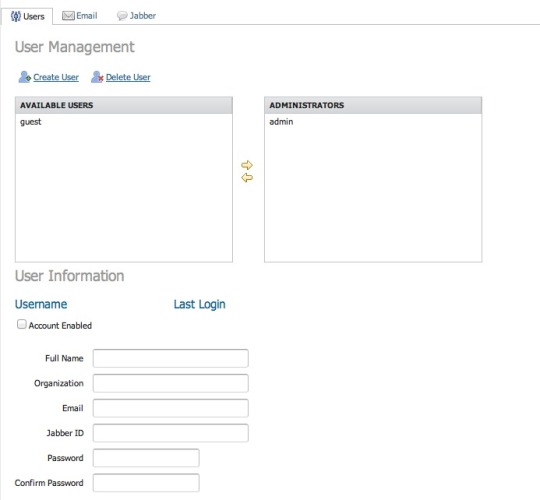Focus the Confirm Password field

(x=146, y=483)
